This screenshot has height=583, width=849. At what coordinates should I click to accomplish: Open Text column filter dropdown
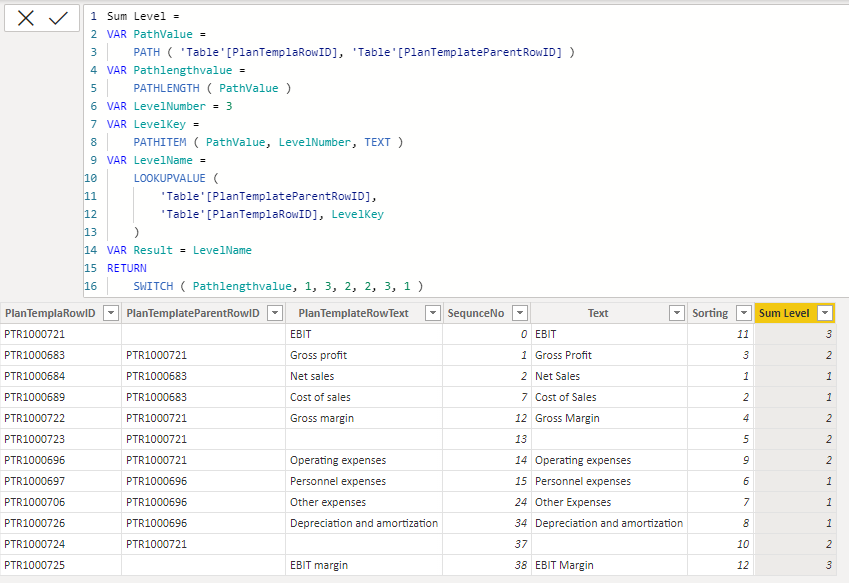coord(677,313)
